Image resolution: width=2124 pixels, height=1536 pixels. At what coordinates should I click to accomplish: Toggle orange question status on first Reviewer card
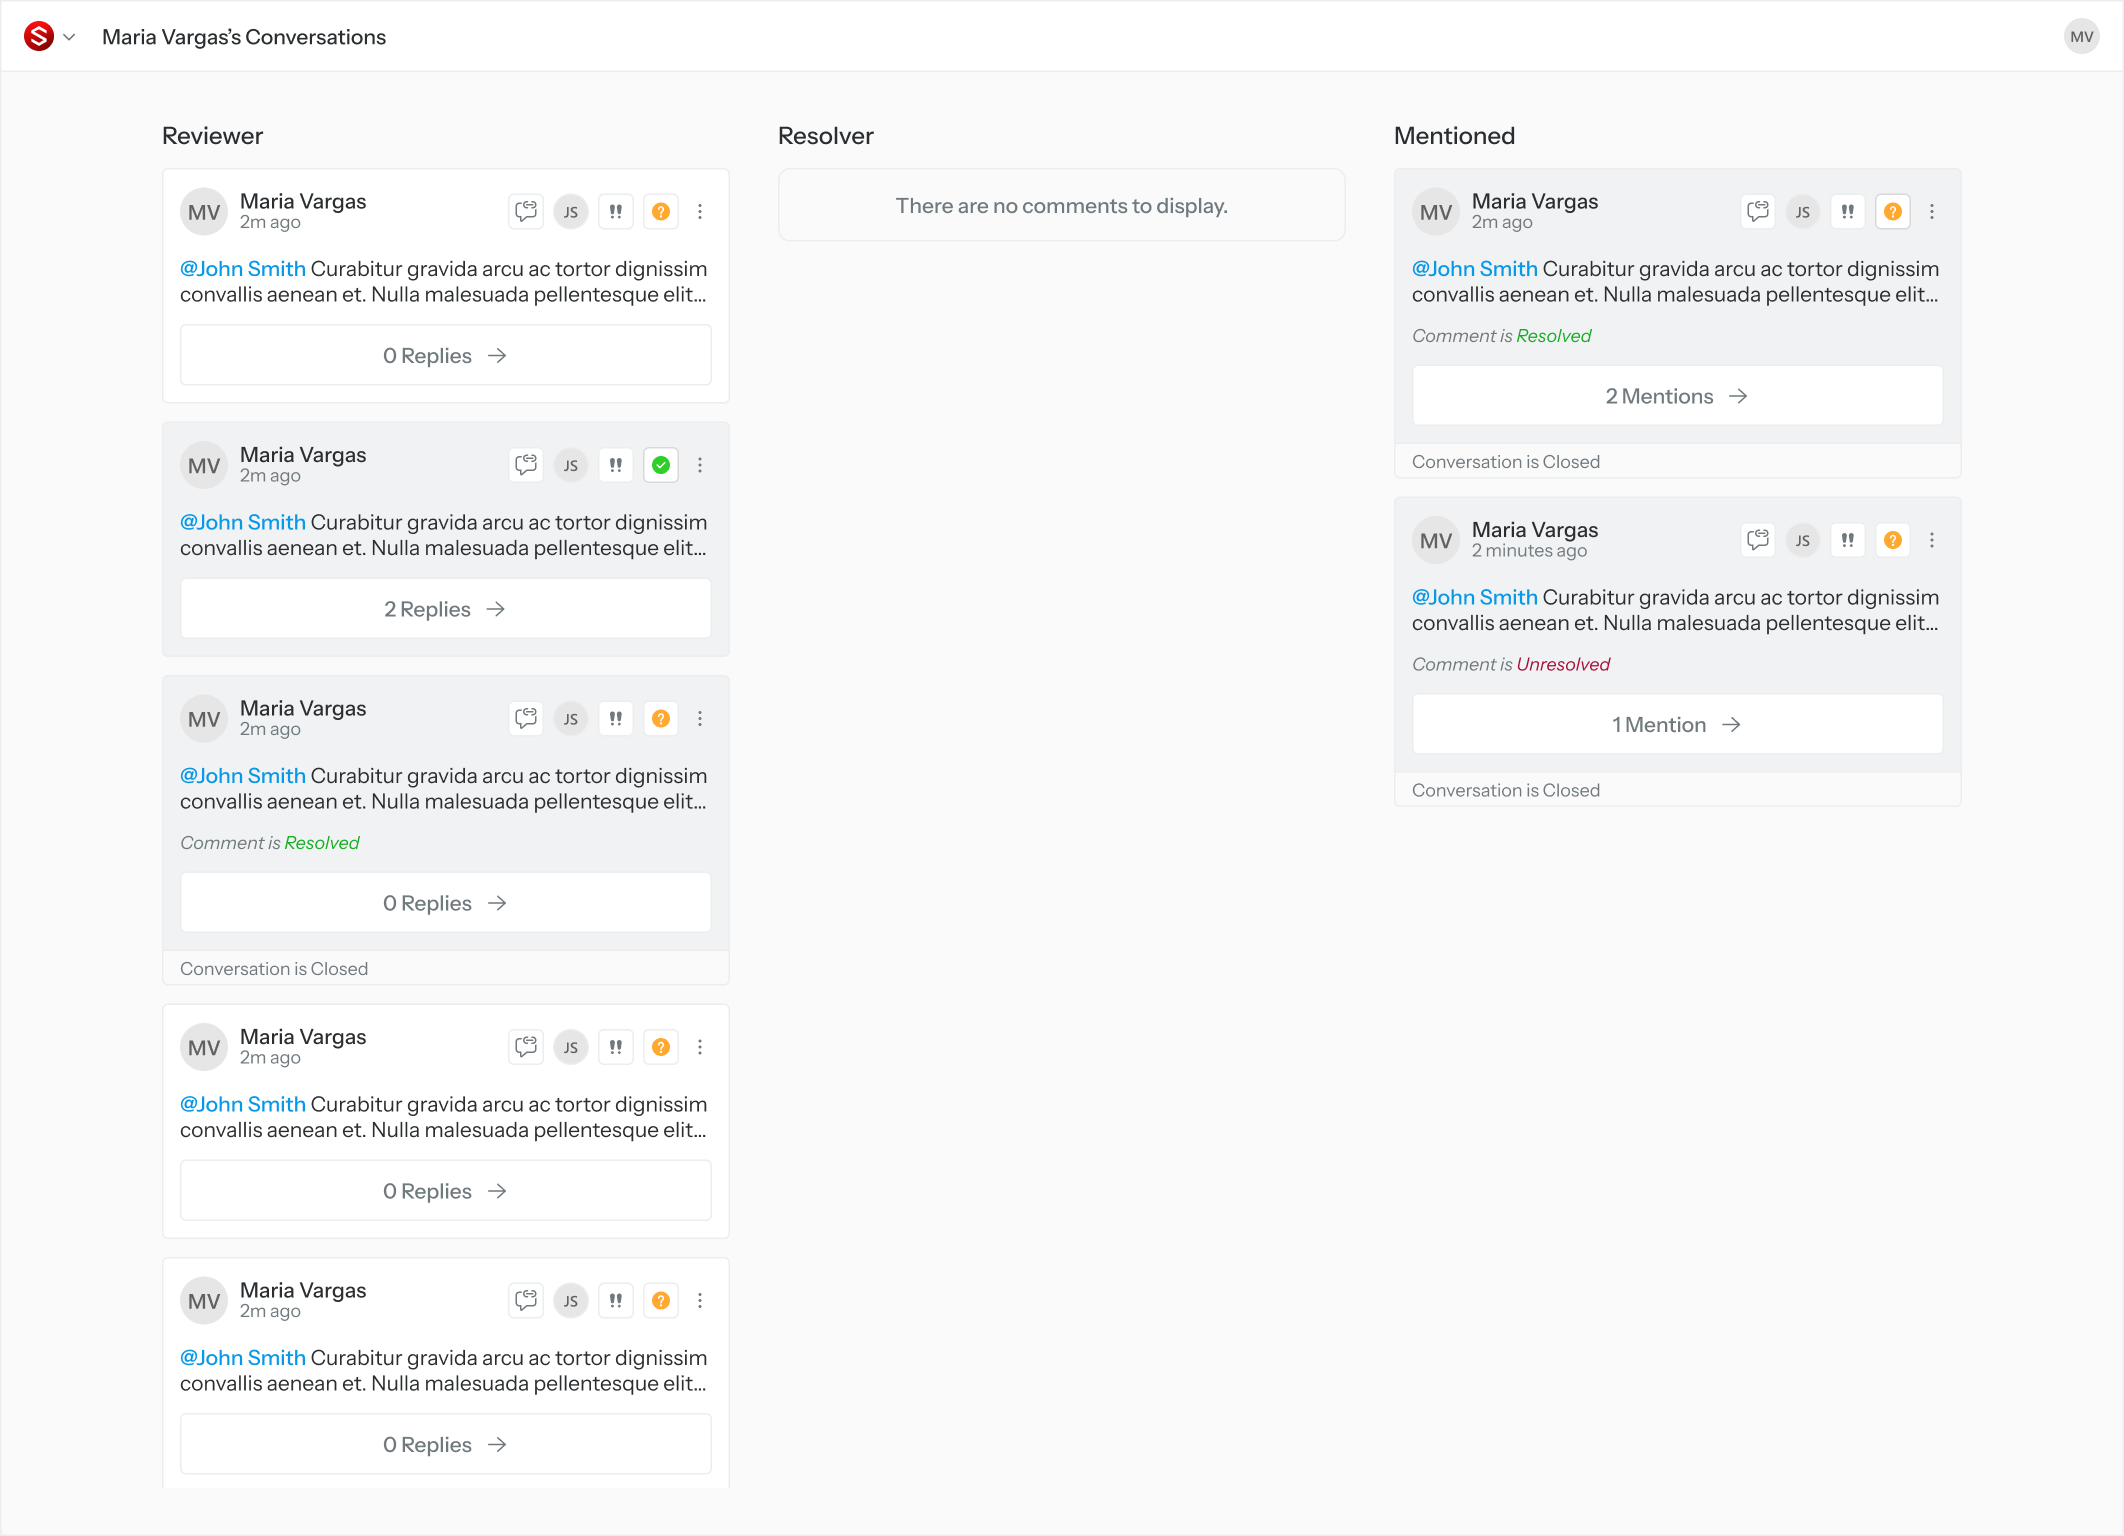(x=661, y=211)
